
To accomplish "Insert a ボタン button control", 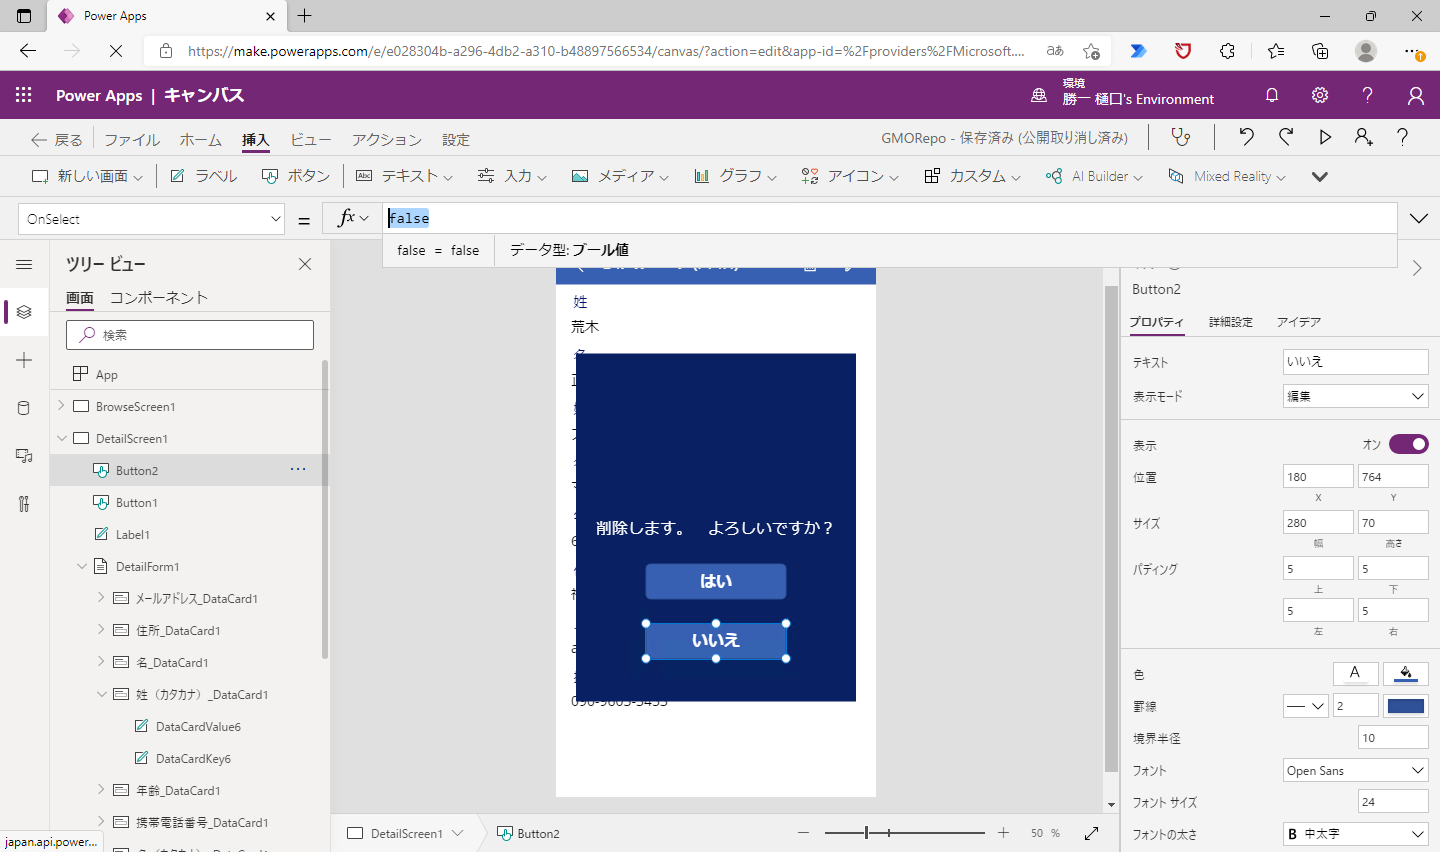I will 296,176.
